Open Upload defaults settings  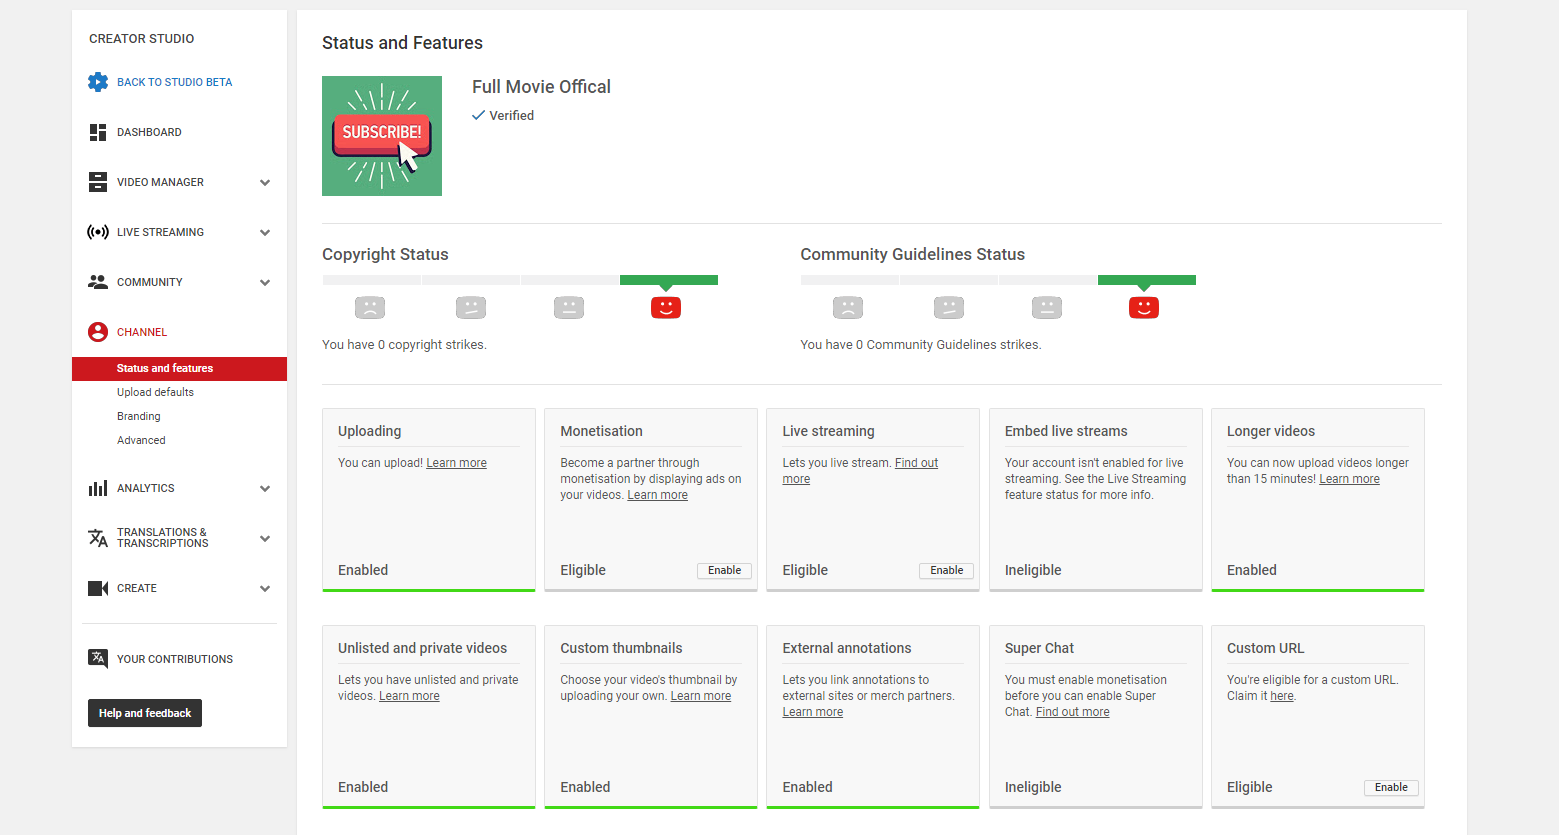[x=155, y=392]
